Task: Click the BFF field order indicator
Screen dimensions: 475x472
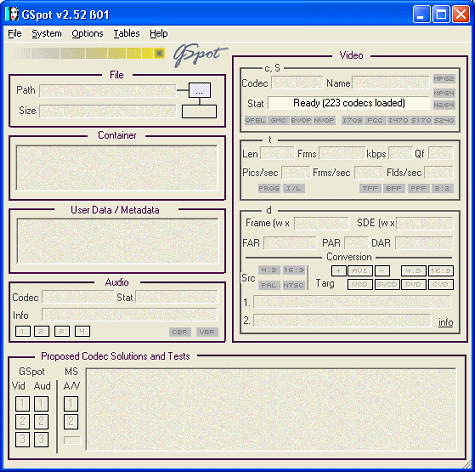Action: [394, 188]
